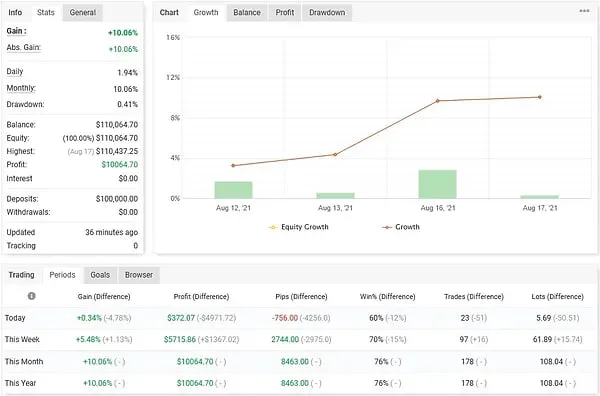Switch to the Trading tab
This screenshot has width=600, height=396.
pos(21,275)
